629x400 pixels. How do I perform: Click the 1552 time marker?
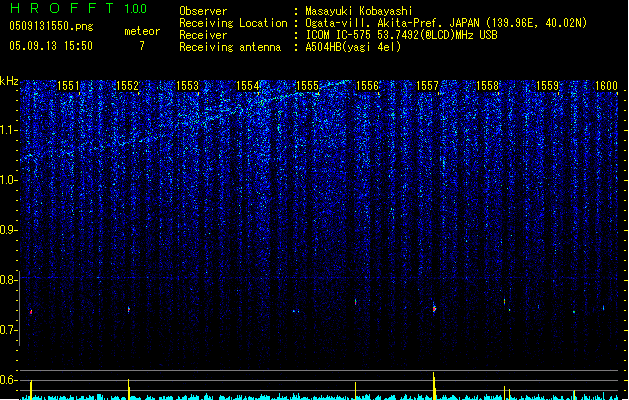coord(127,85)
